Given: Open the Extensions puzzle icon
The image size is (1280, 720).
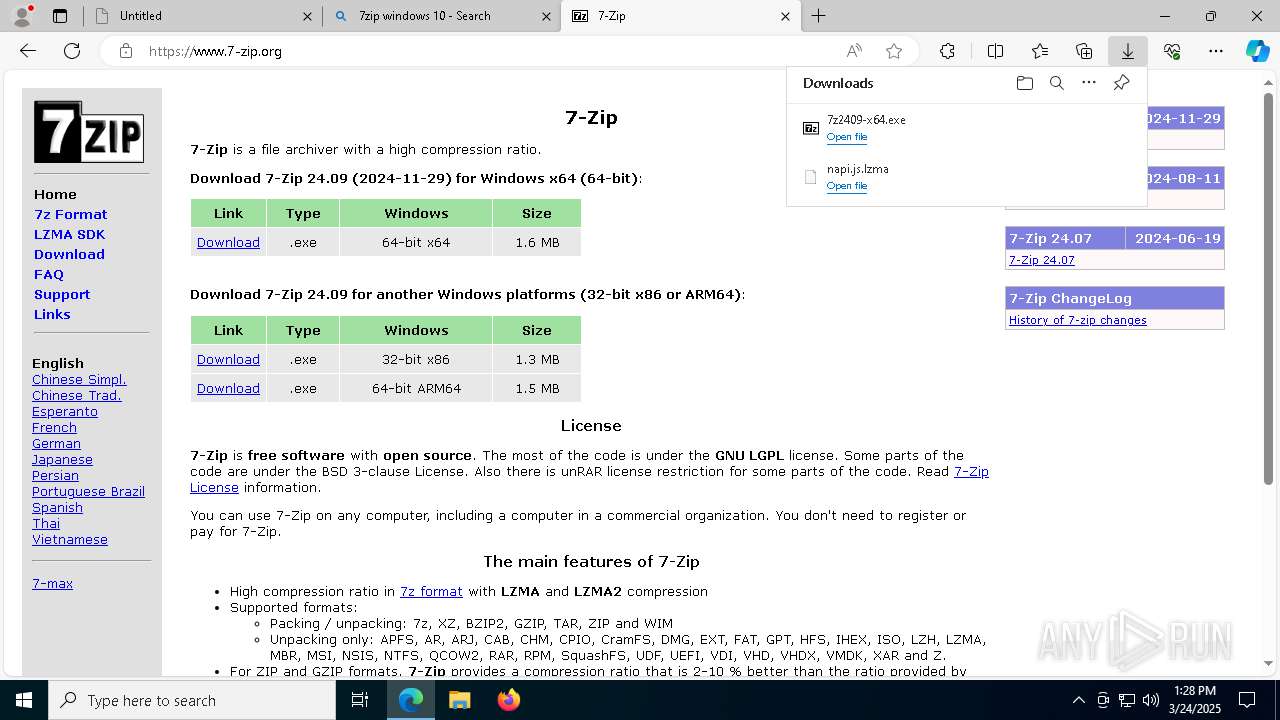Looking at the screenshot, I should [947, 51].
